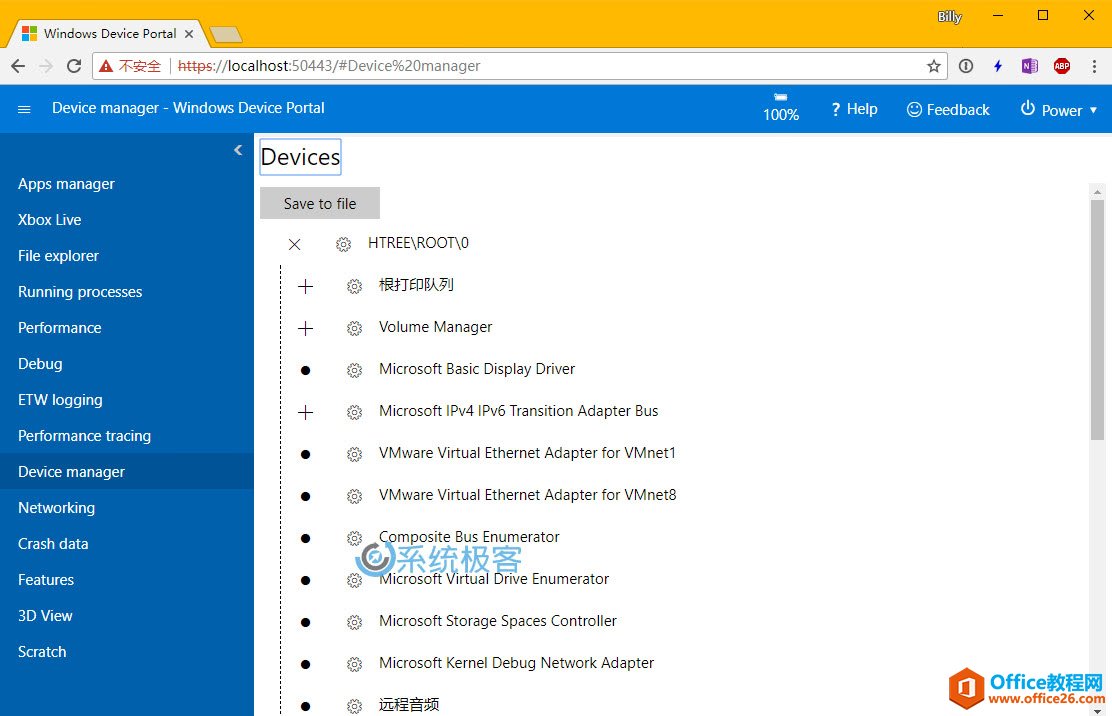Bookmark this page with the star icon
The height and width of the screenshot is (716, 1112).
coord(933,66)
